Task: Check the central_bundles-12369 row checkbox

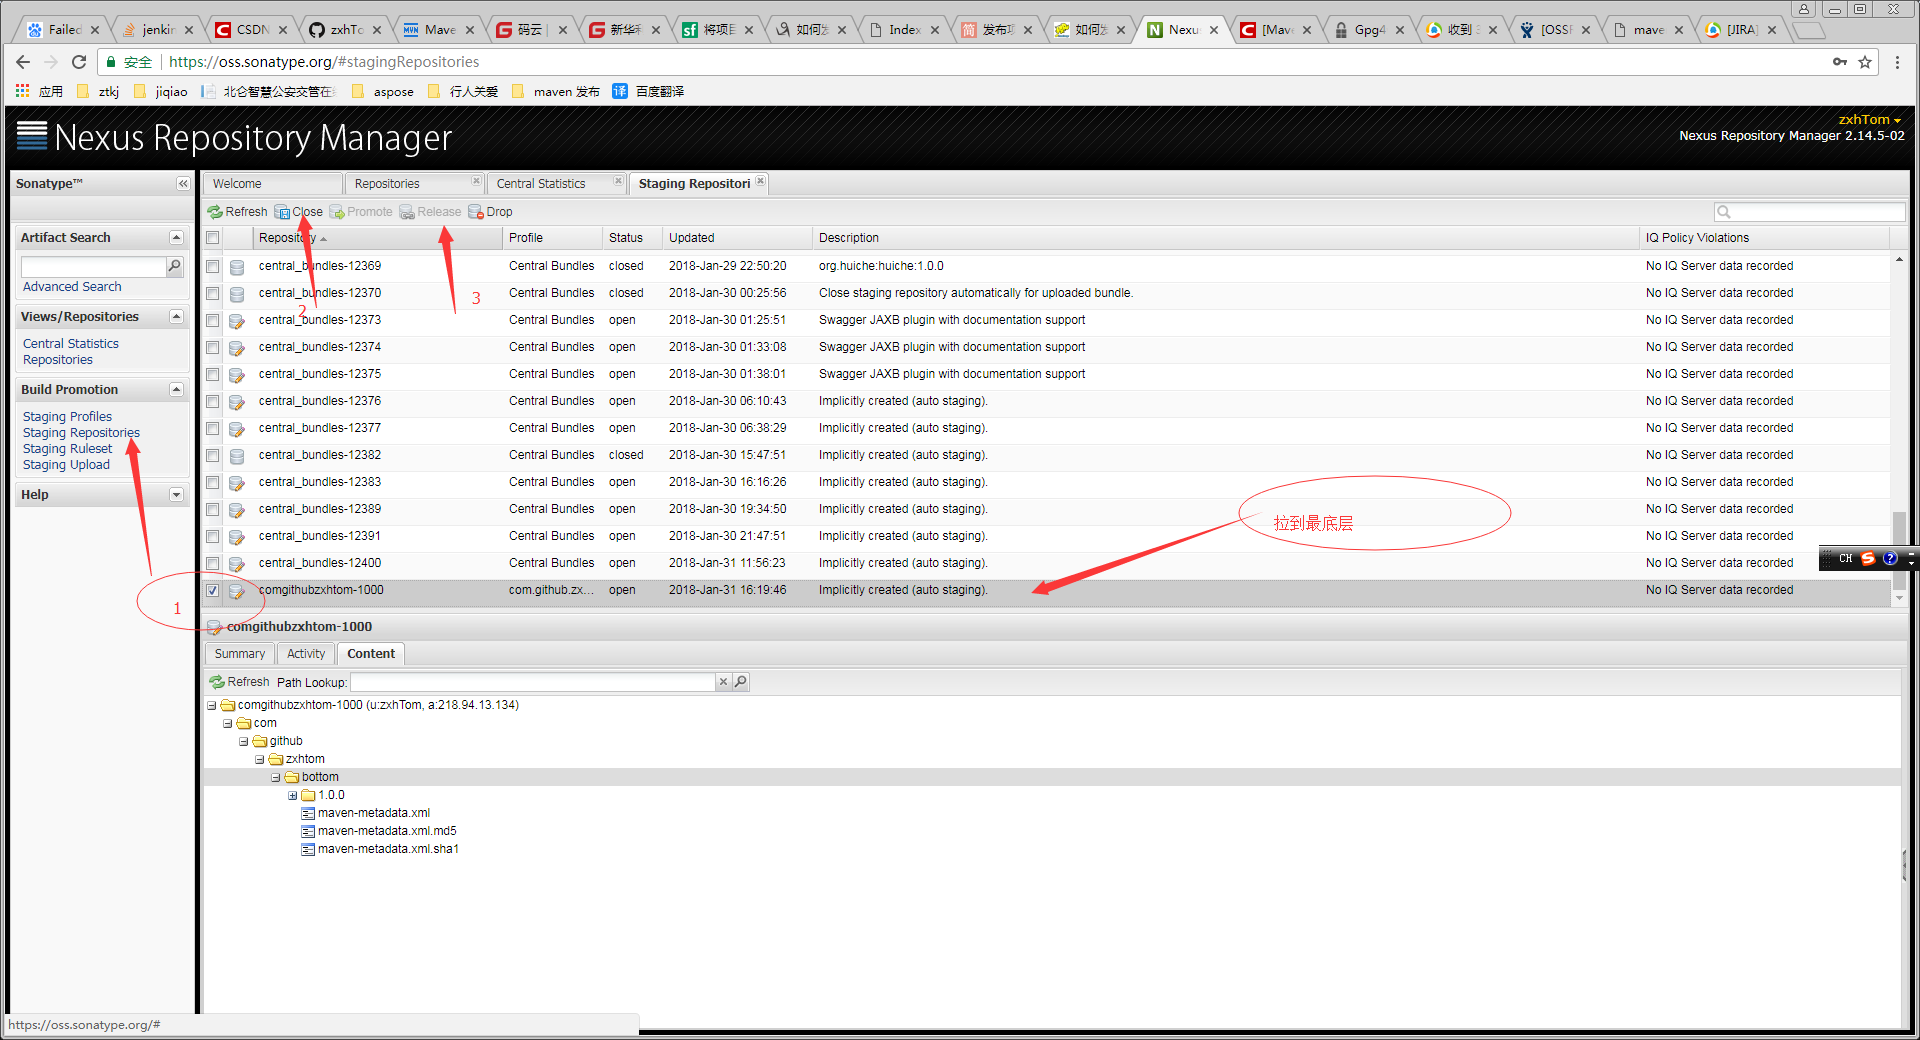Action: (x=212, y=267)
